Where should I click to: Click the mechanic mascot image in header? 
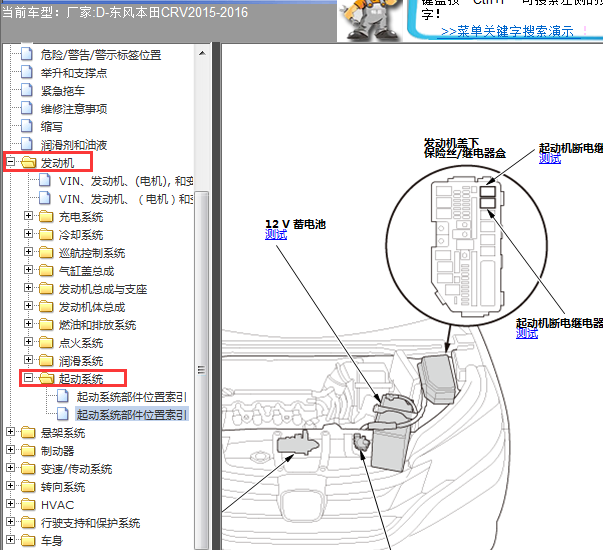[368, 20]
